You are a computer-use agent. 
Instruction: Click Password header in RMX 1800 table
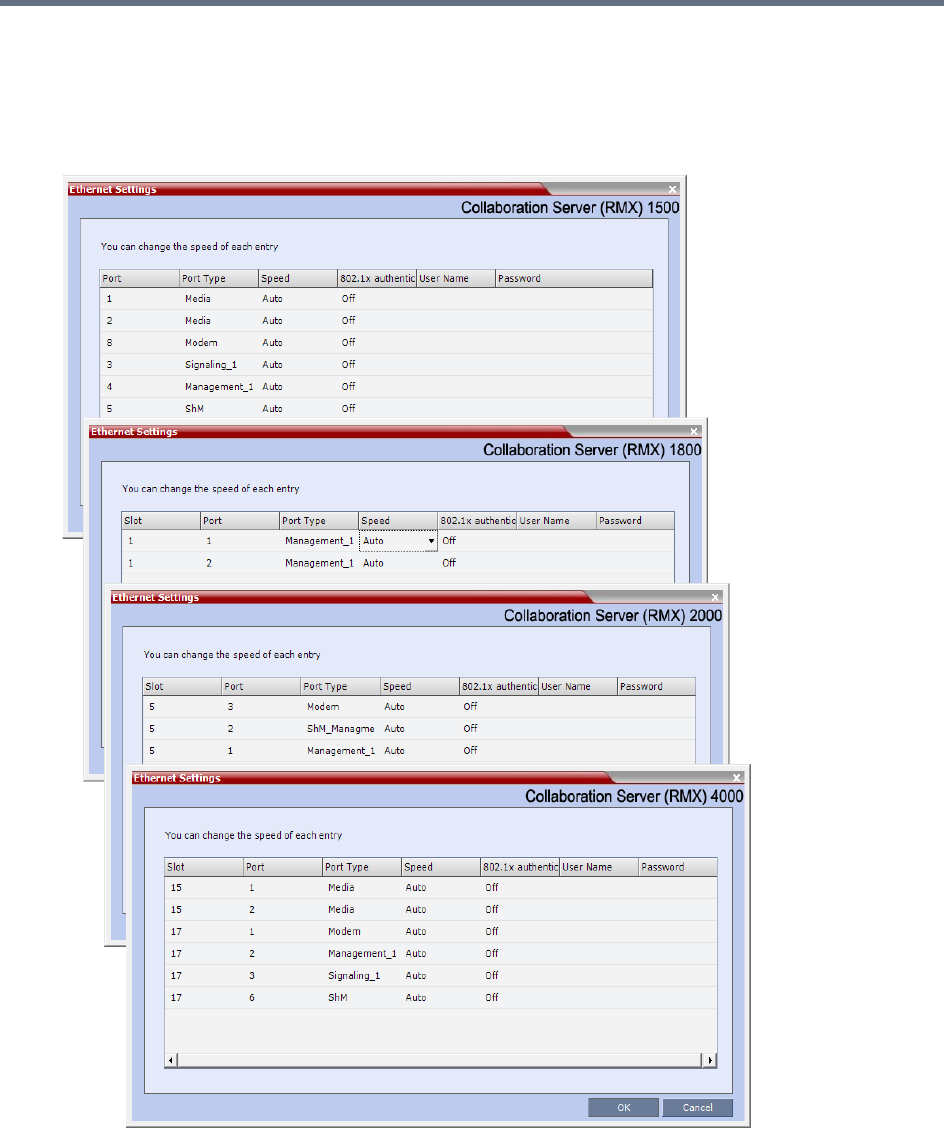tap(636, 521)
